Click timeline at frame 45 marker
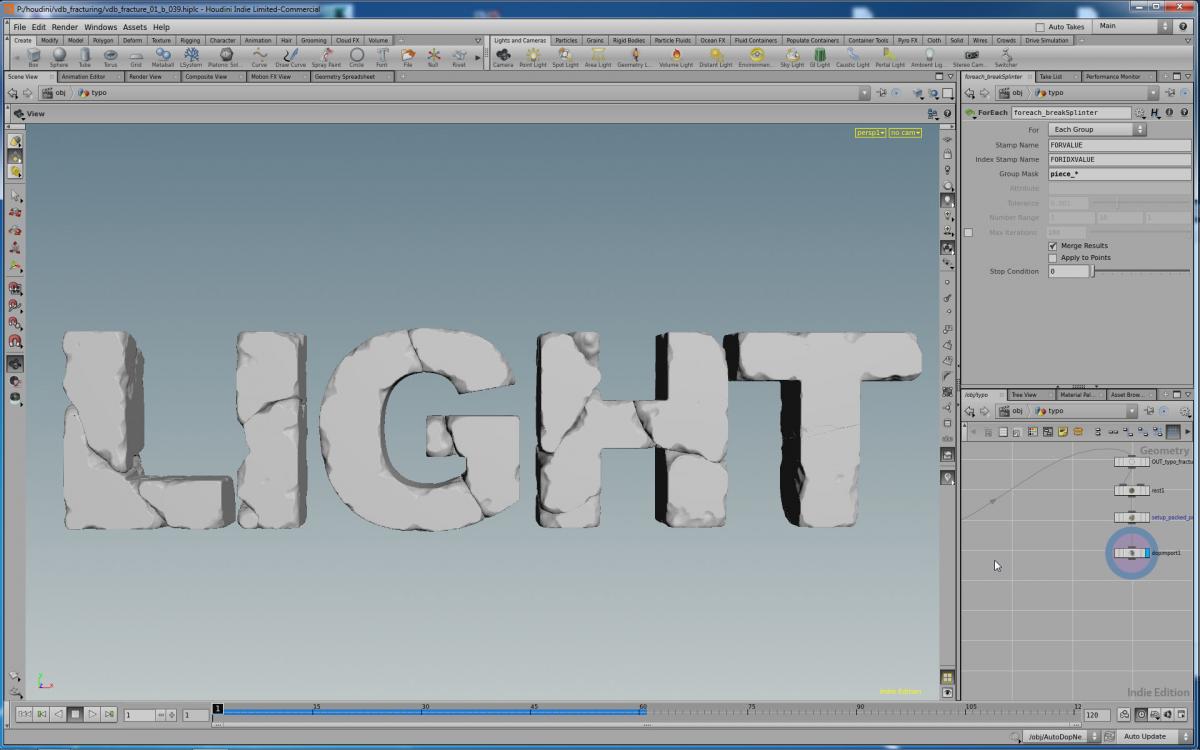 (x=534, y=711)
